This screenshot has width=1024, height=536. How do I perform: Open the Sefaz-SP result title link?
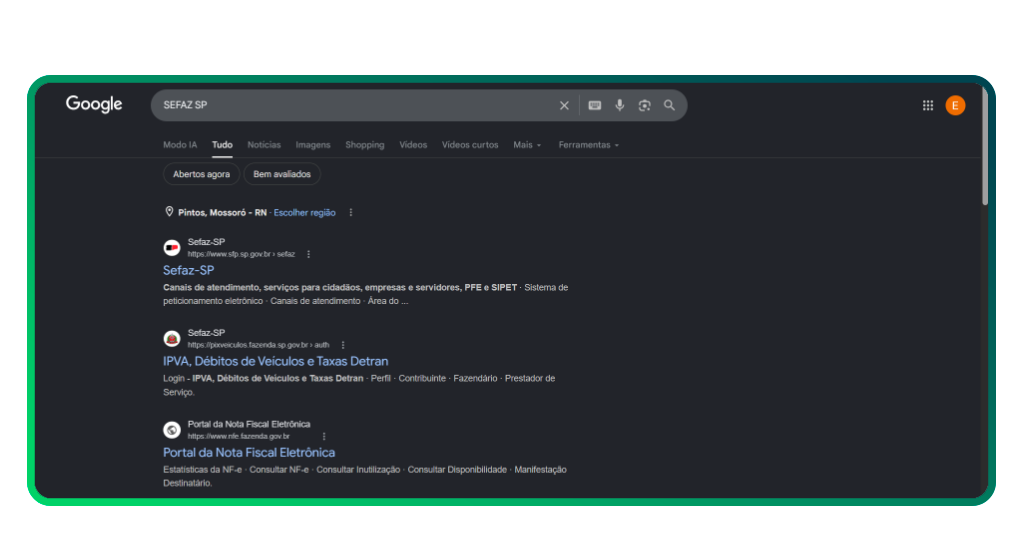click(x=188, y=270)
